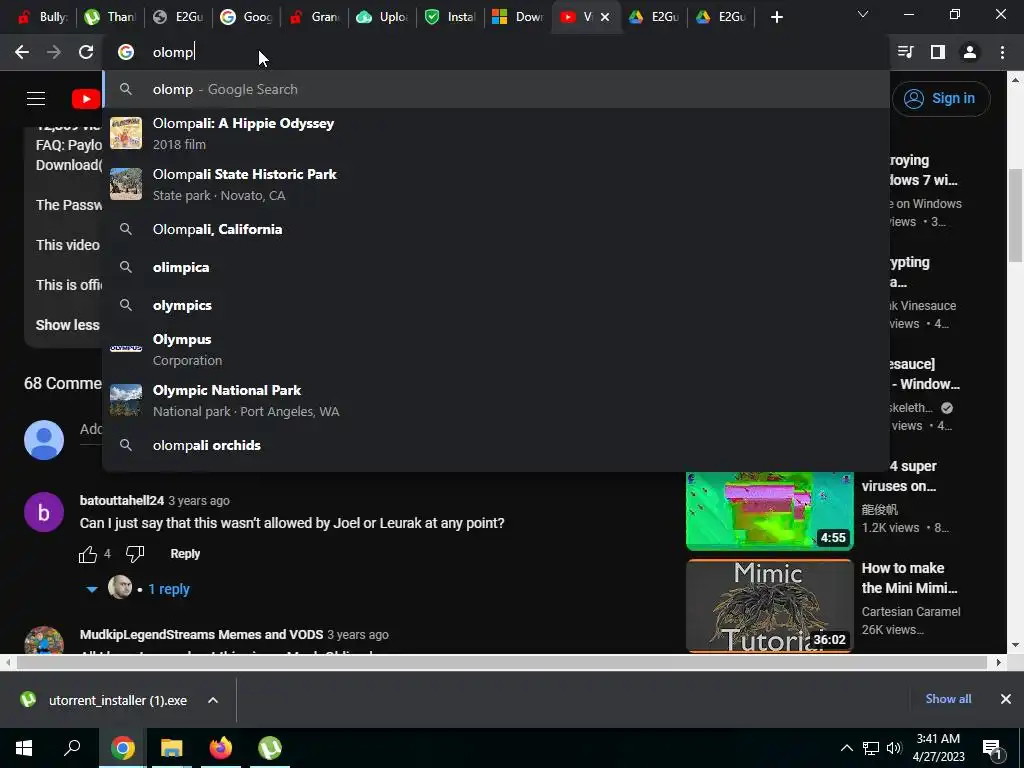
Task: Switch to the Bully tab
Action: [42, 17]
